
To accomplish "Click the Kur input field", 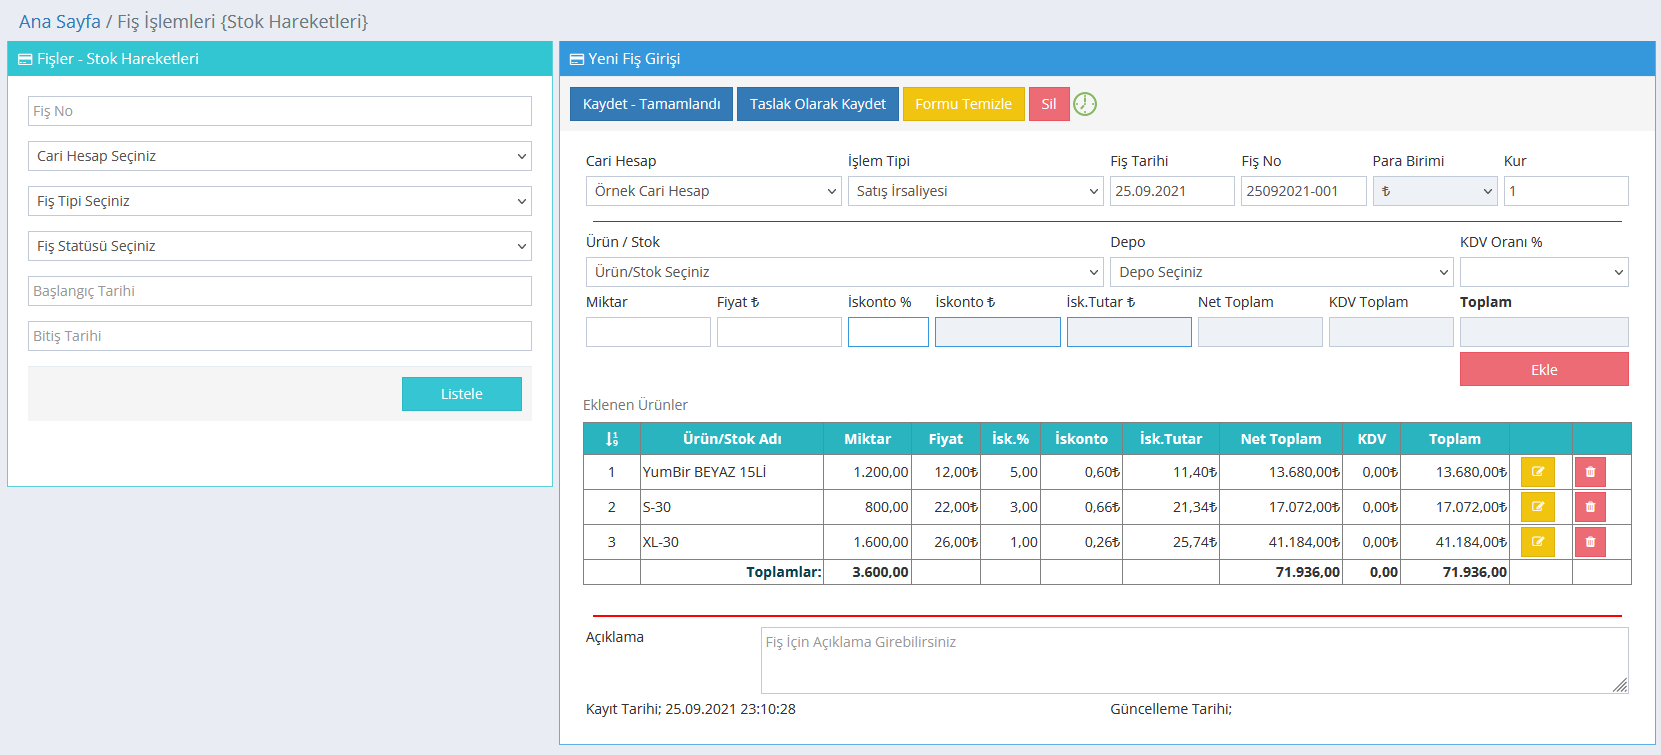I will click(x=1566, y=191).
